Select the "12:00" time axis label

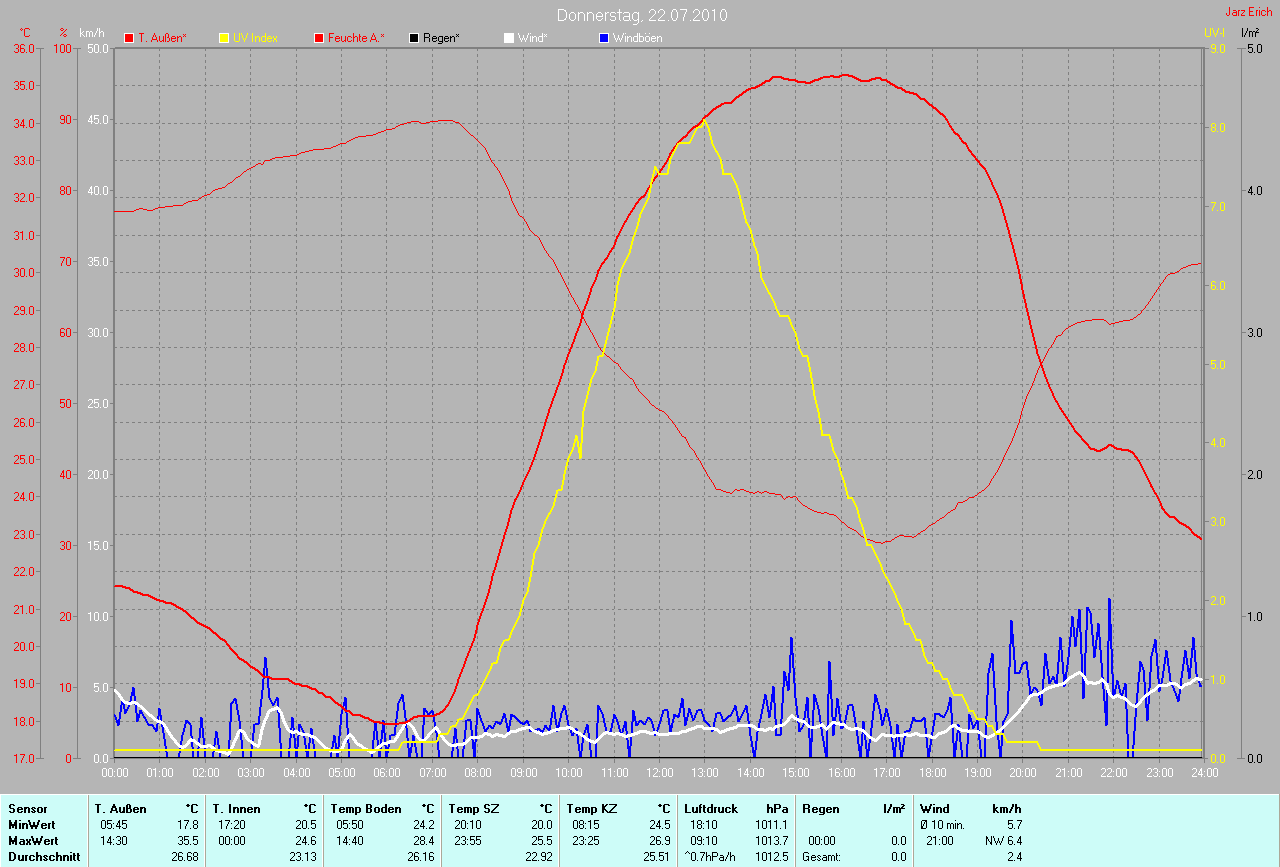click(660, 773)
